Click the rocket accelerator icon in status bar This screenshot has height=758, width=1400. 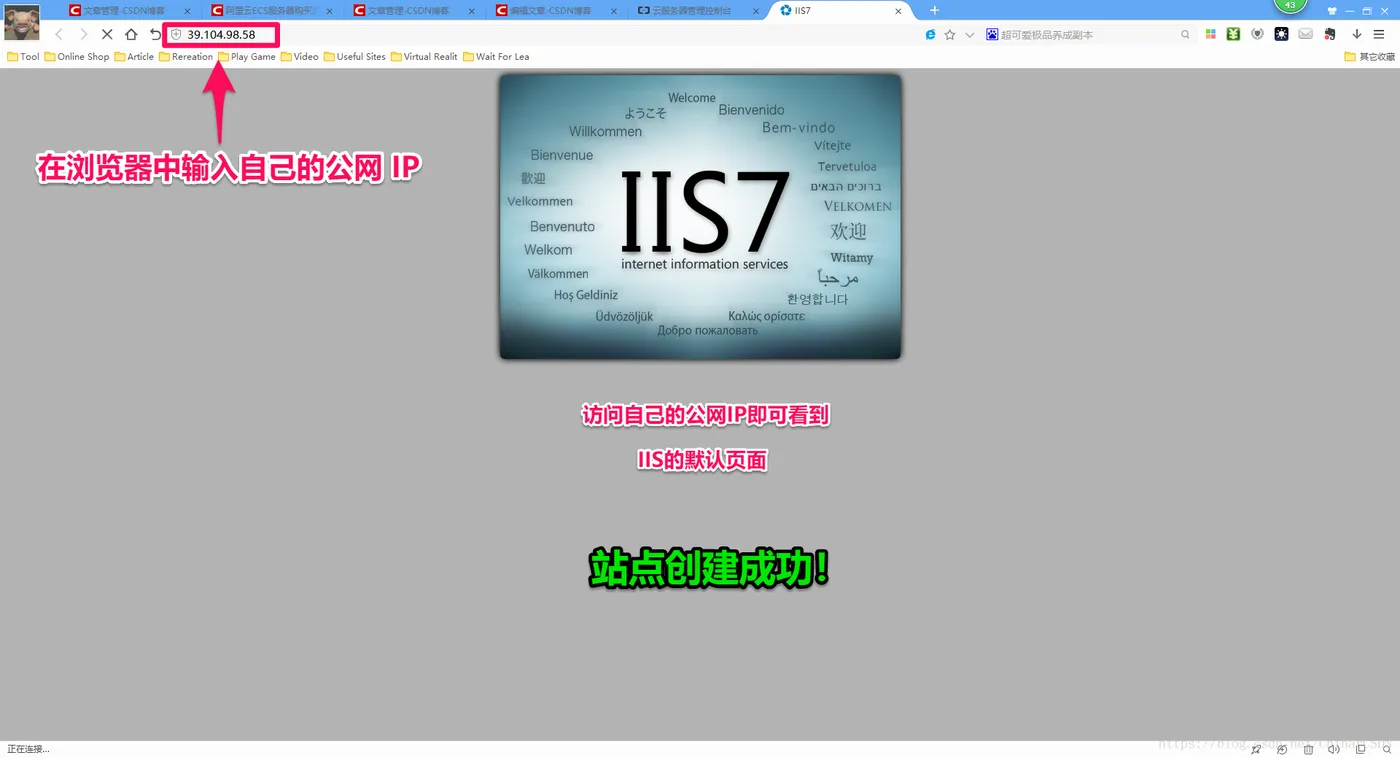point(1257,749)
